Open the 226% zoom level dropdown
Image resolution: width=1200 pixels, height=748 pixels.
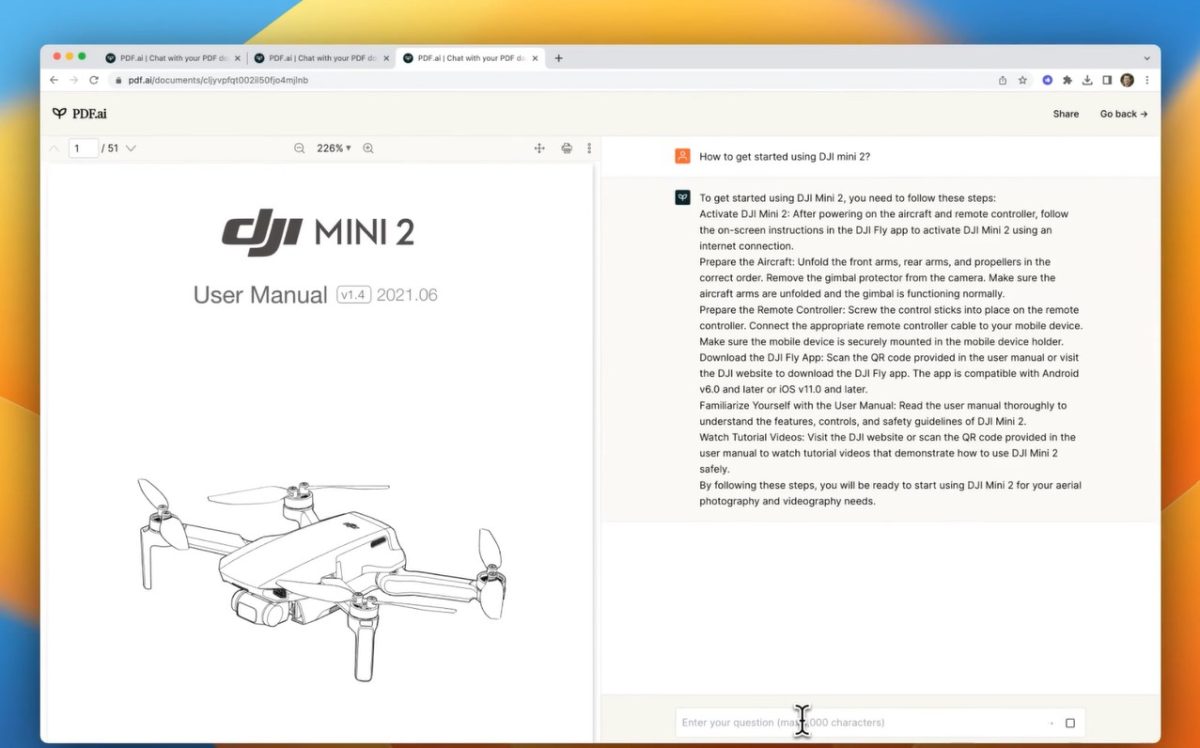pyautogui.click(x=334, y=148)
